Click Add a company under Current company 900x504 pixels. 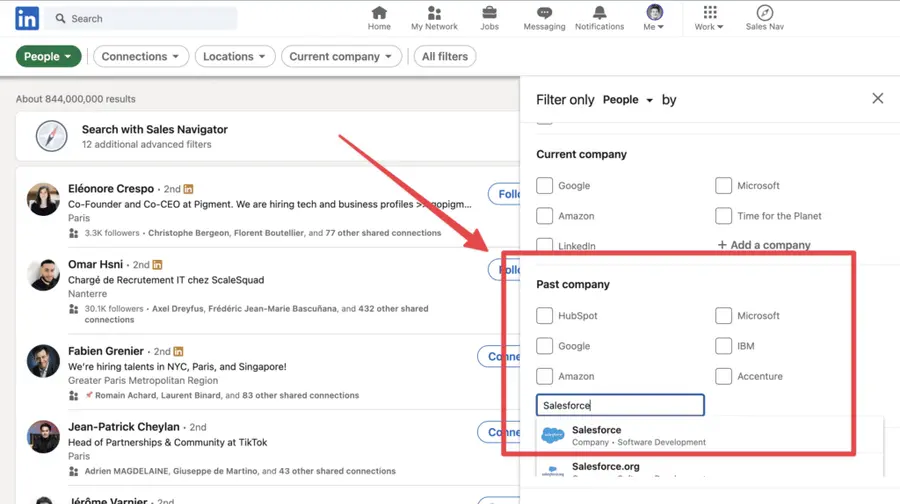tap(764, 245)
